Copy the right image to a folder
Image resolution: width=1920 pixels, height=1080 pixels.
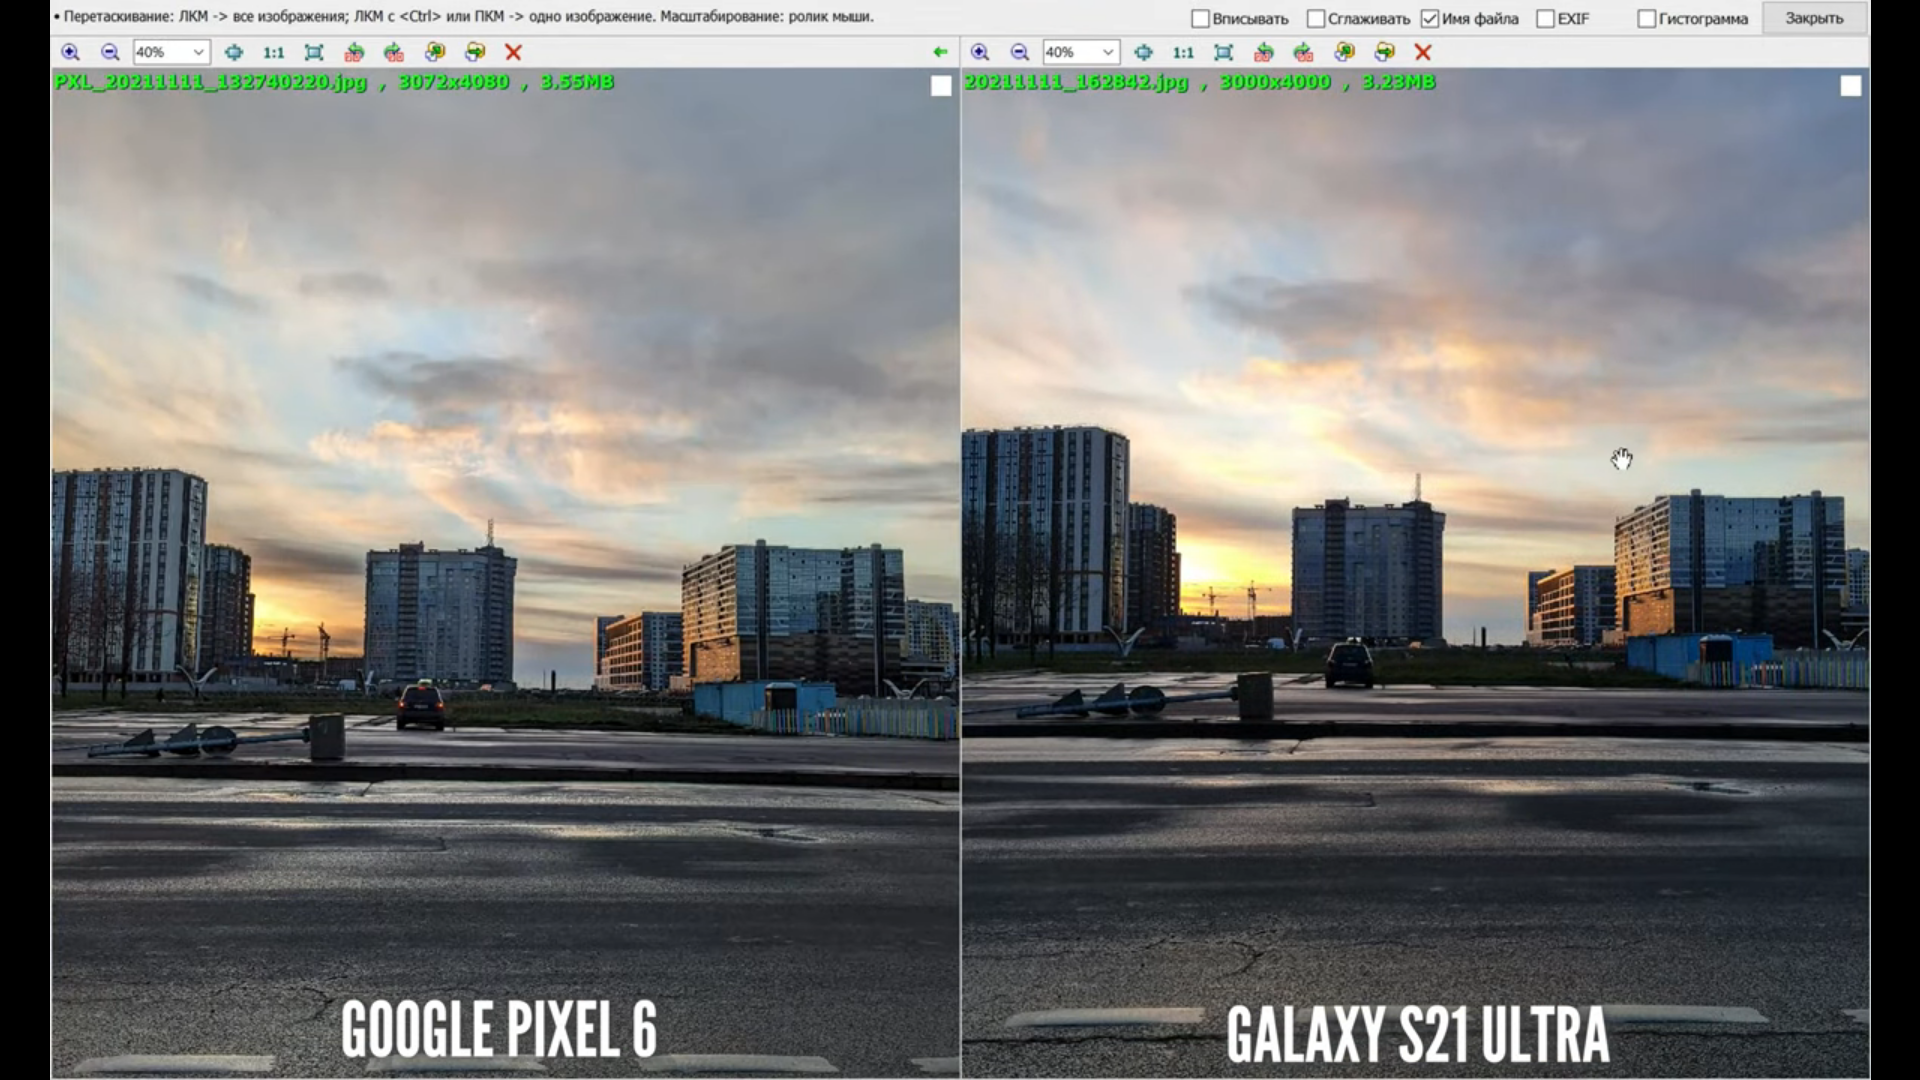(1345, 52)
